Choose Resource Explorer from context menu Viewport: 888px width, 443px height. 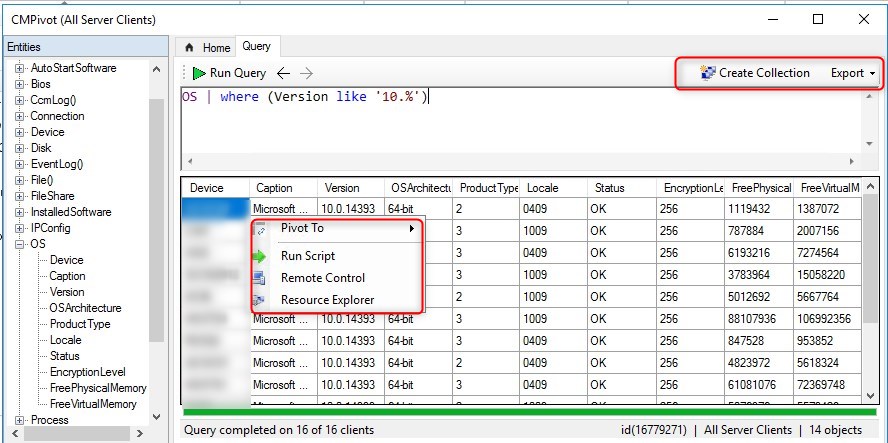tap(338, 300)
